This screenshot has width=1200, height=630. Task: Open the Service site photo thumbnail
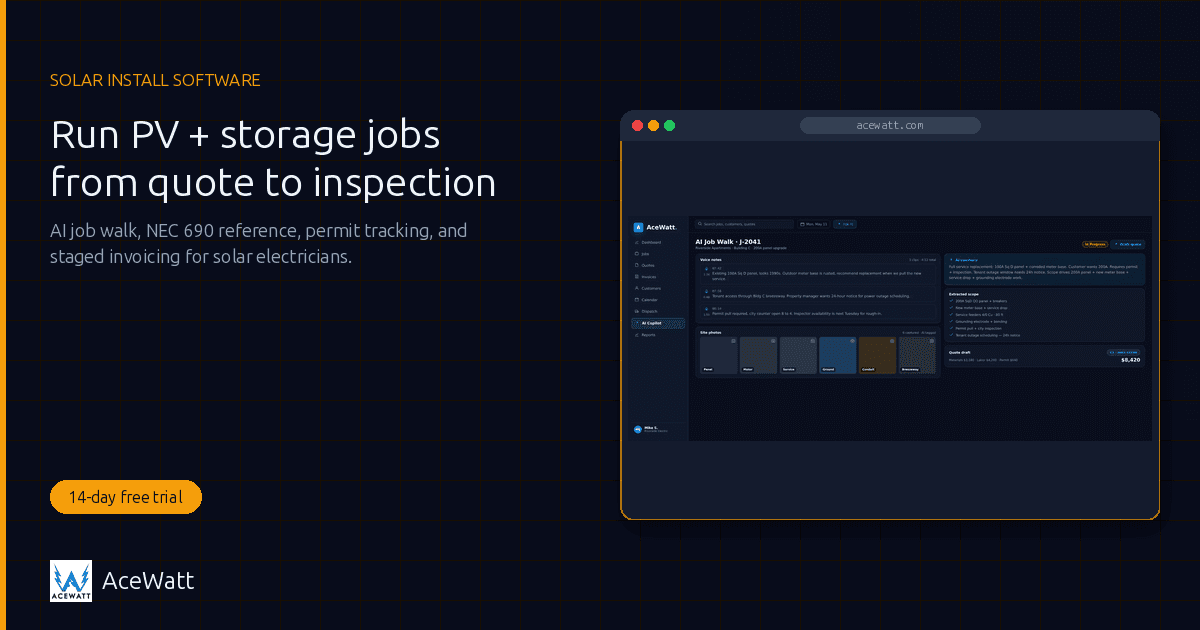tap(798, 355)
